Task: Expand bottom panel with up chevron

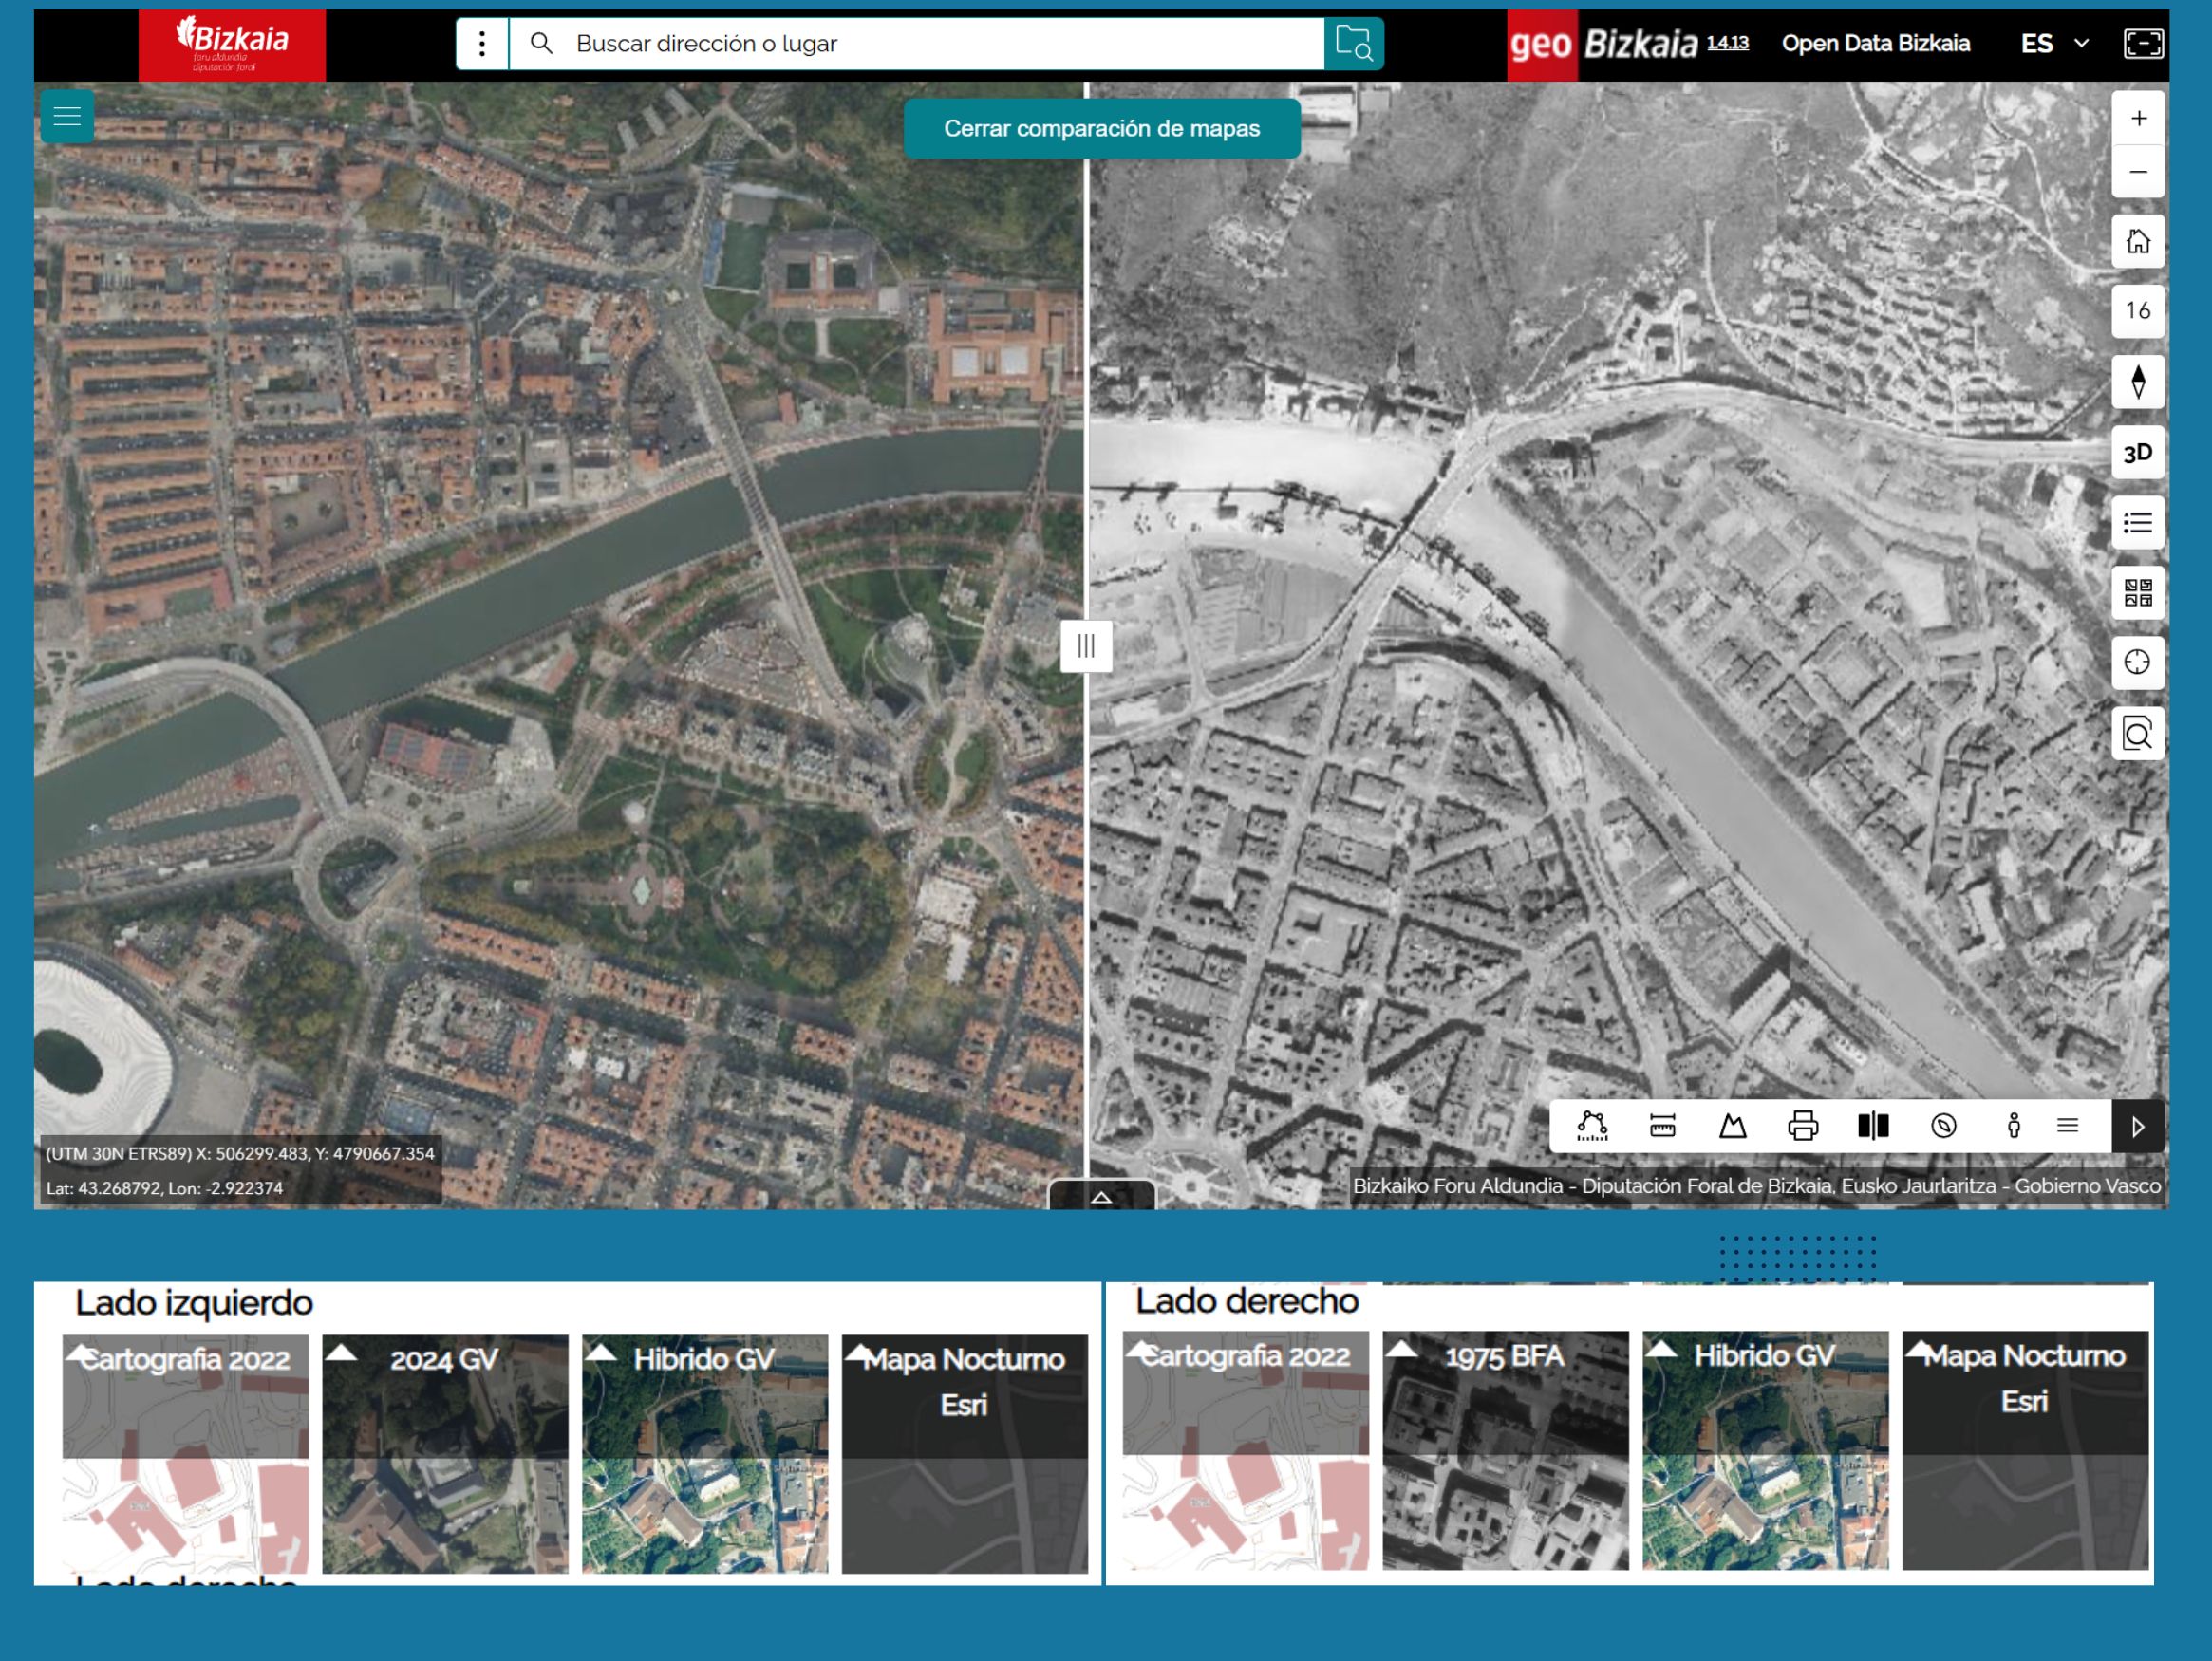Action: [x=1101, y=1196]
